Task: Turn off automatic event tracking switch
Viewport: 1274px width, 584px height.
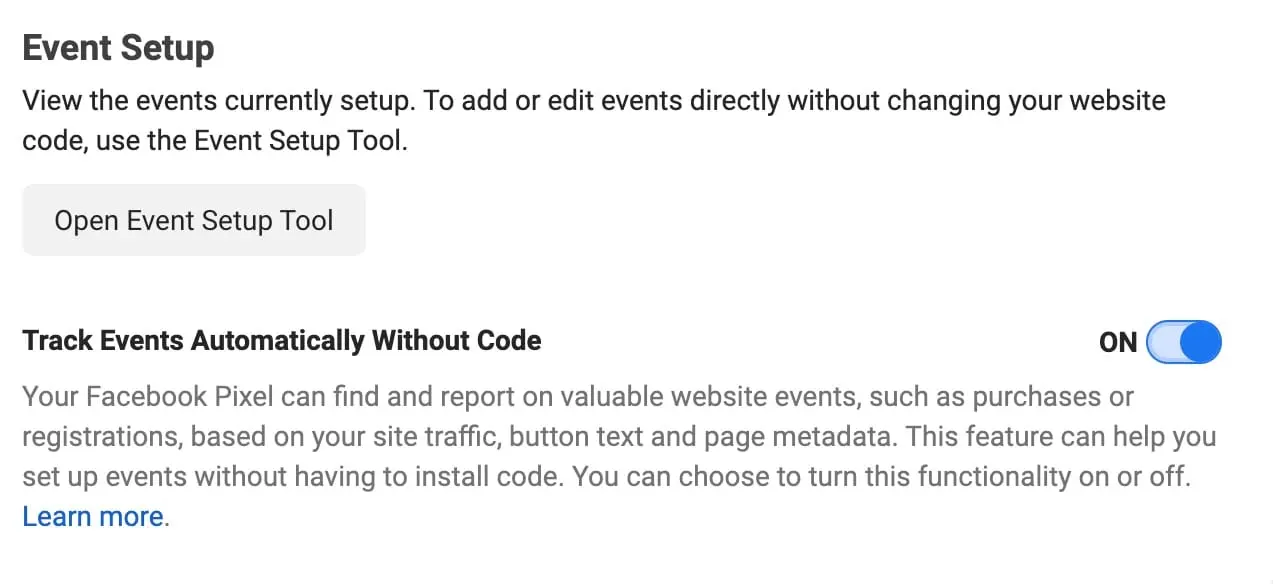Action: [1183, 342]
